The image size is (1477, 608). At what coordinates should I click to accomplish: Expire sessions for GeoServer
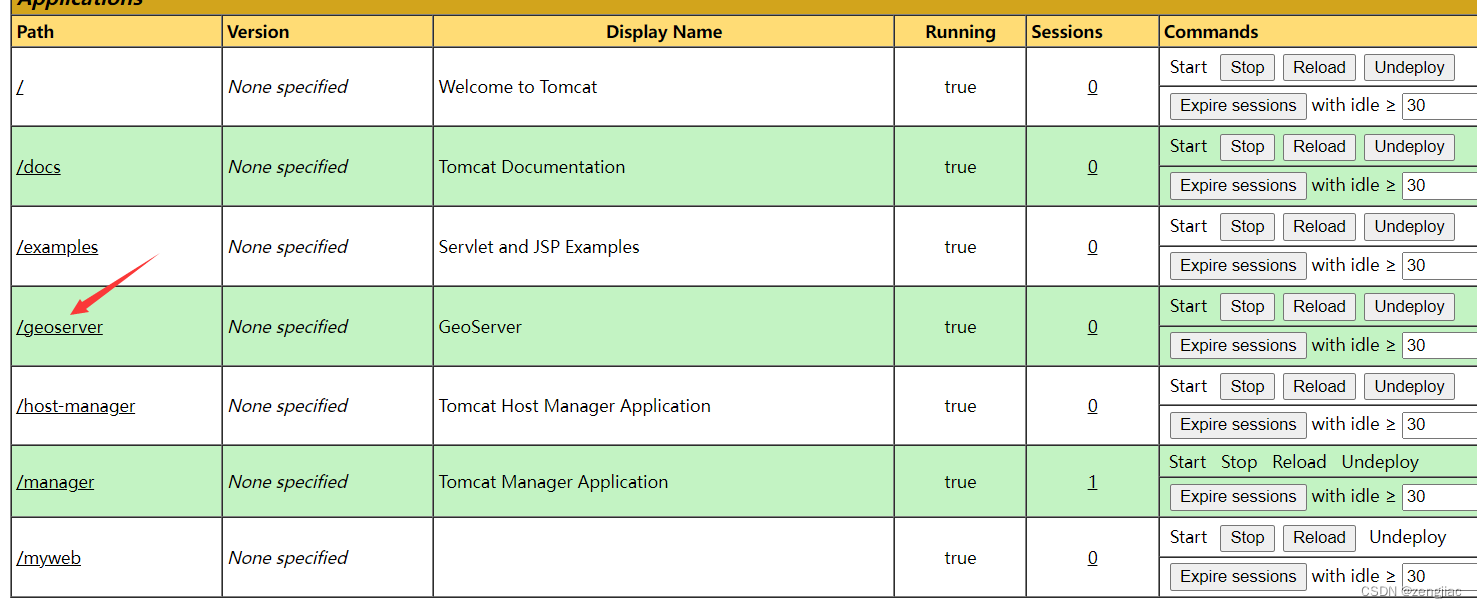[1238, 345]
